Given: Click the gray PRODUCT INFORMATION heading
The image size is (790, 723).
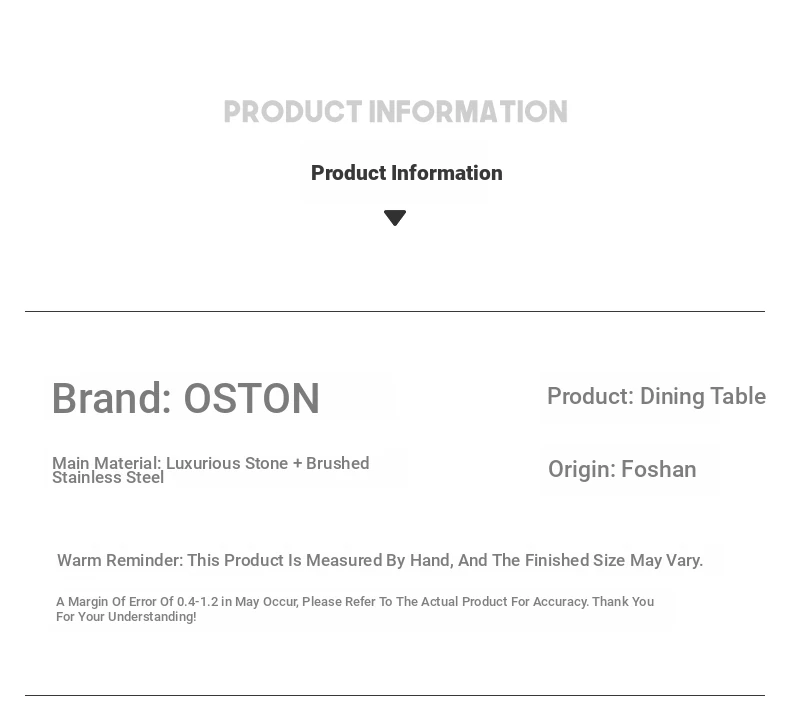Looking at the screenshot, I should point(395,112).
